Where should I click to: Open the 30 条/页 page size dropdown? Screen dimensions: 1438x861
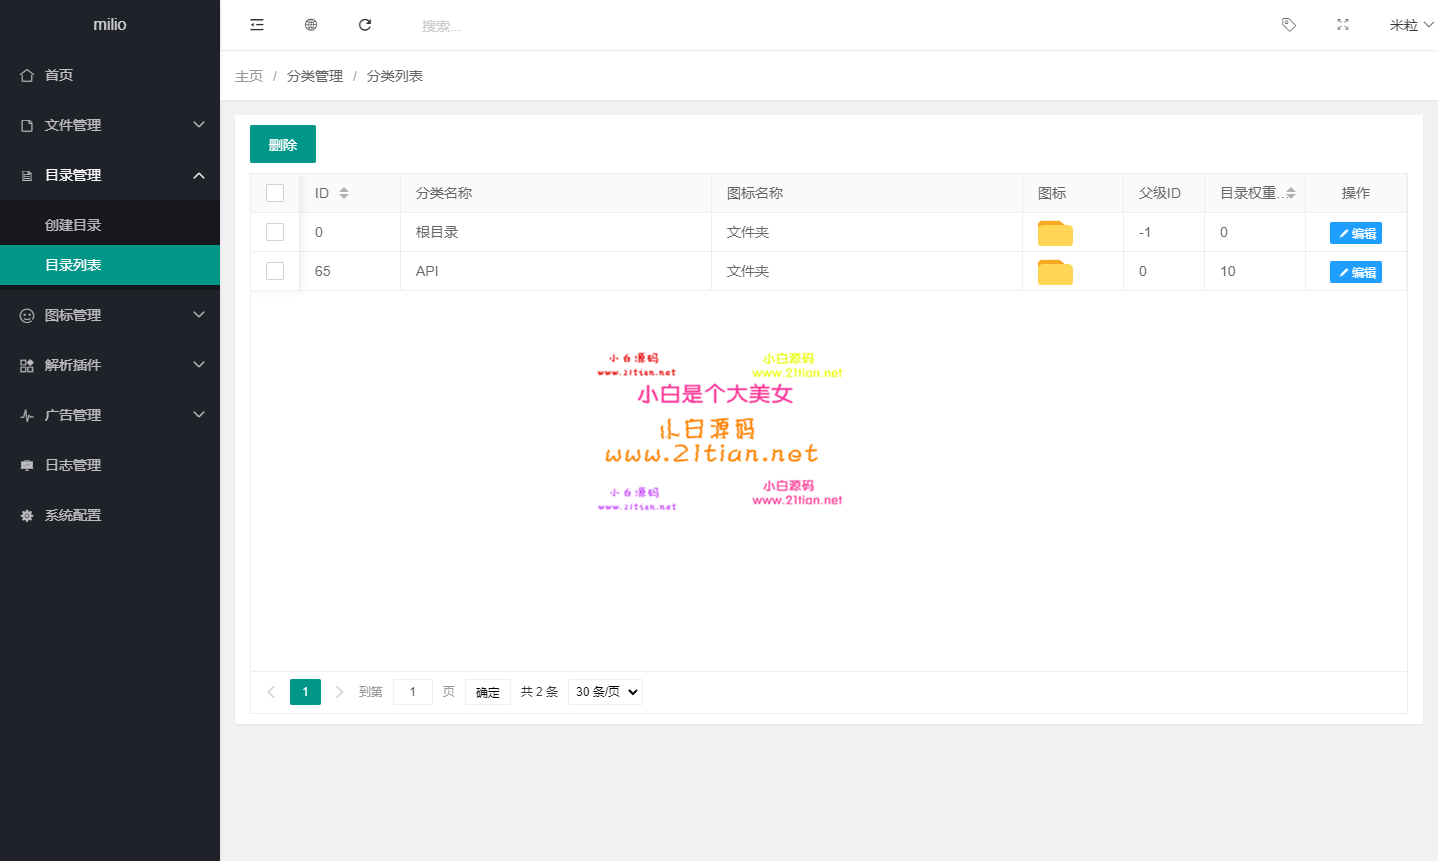(605, 692)
